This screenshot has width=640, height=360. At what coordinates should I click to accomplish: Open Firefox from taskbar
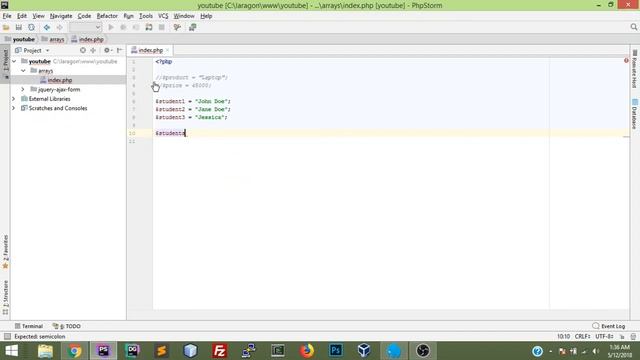pyautogui.click(x=307, y=351)
